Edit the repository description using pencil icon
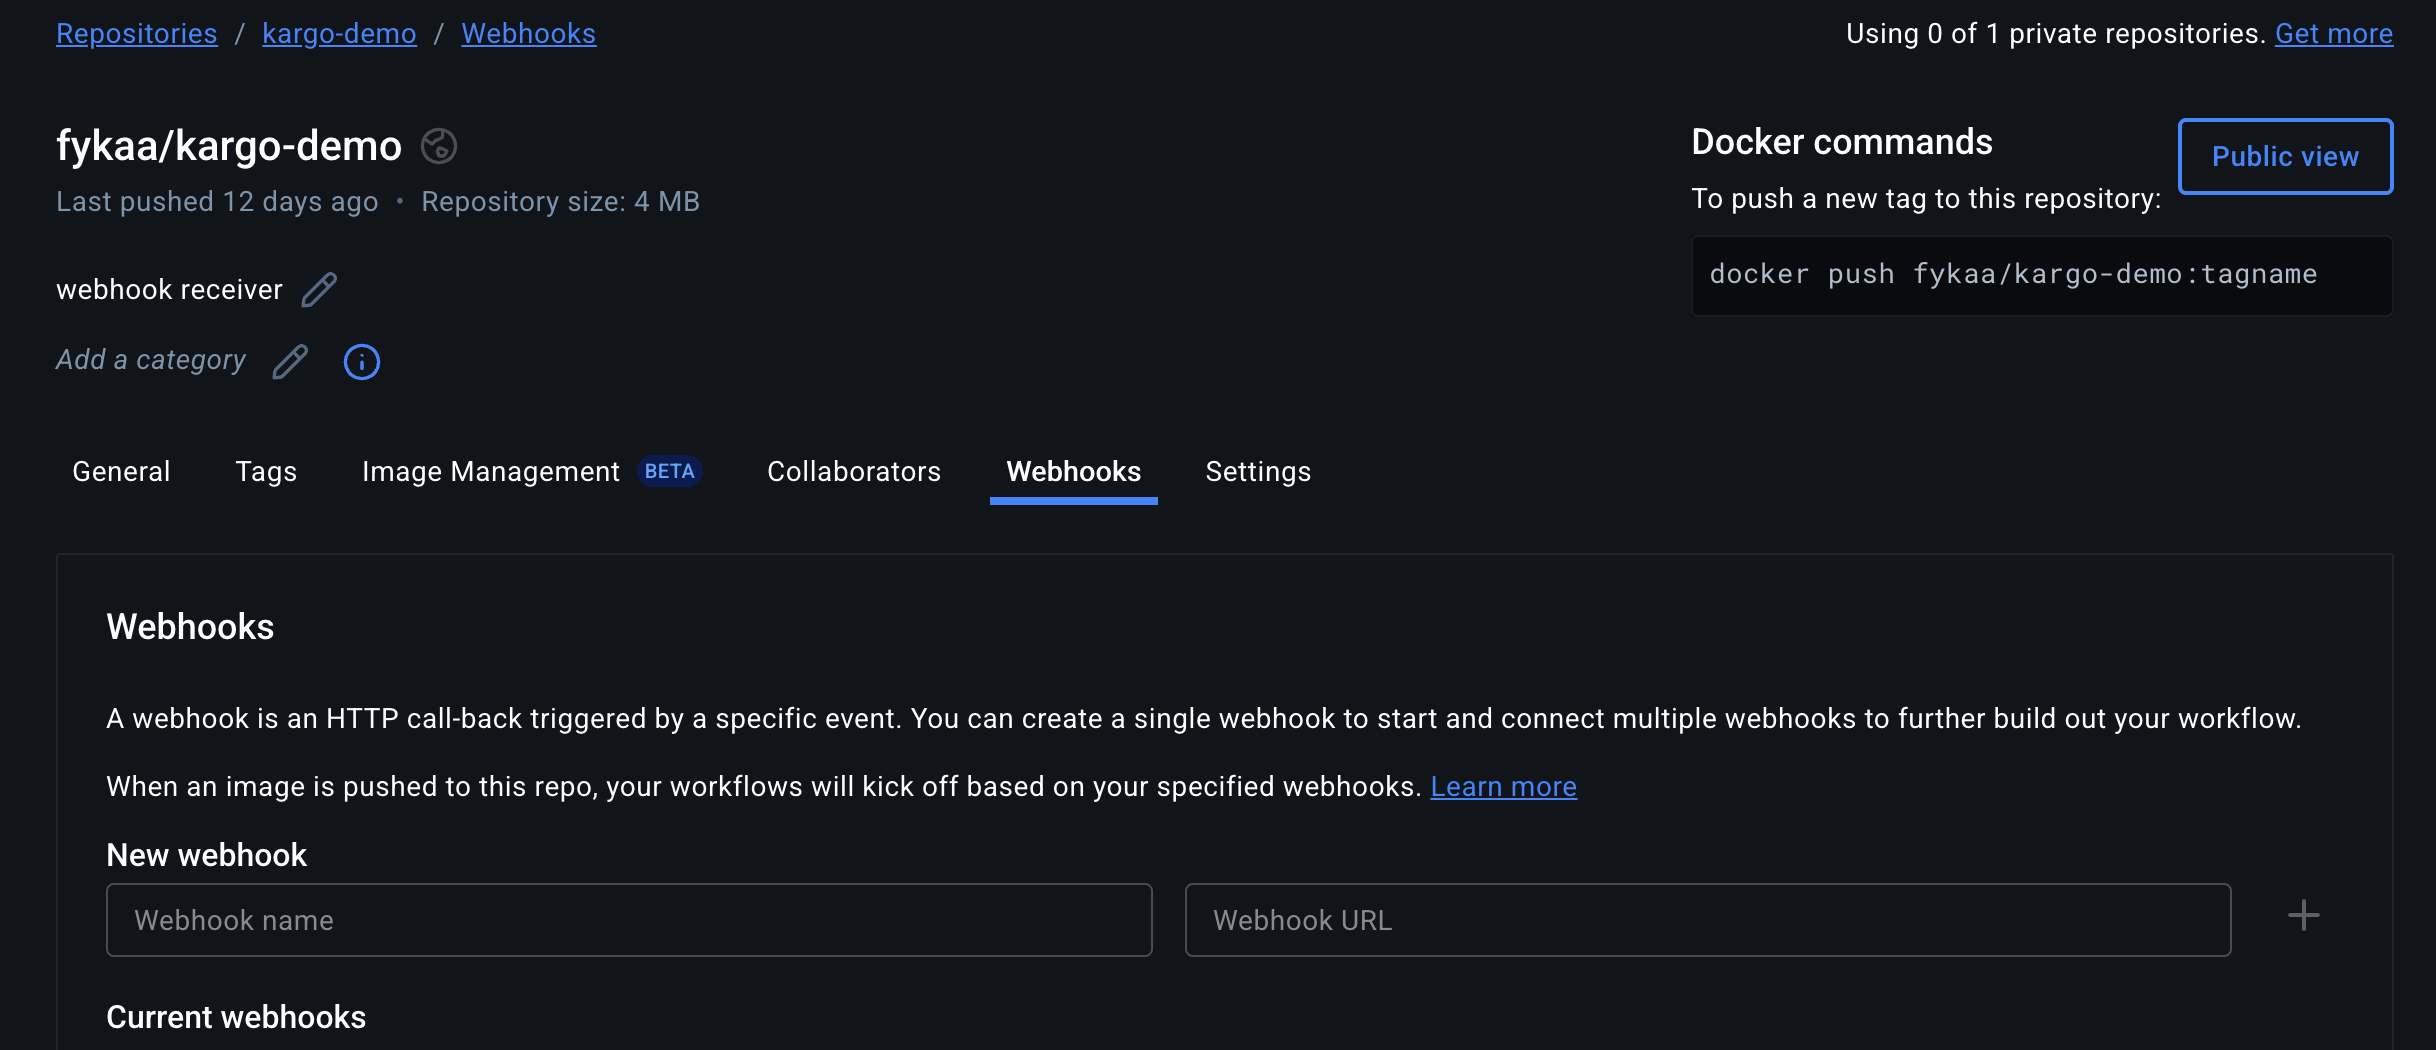2436x1050 pixels. 319,289
